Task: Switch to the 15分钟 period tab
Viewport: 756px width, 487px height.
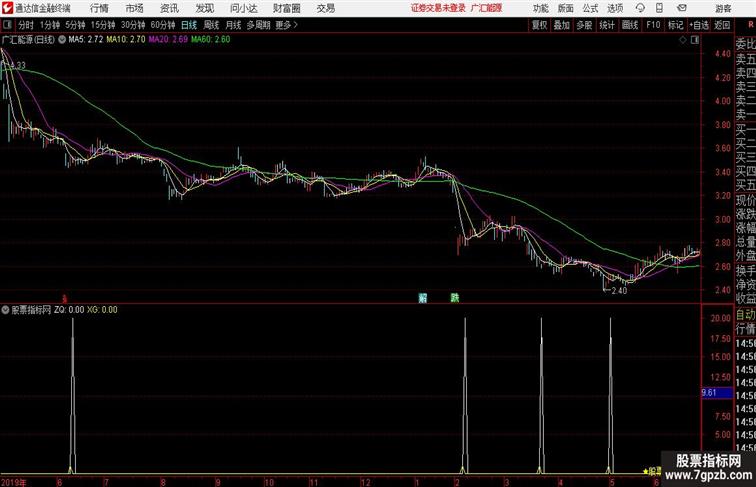Action: 103,25
